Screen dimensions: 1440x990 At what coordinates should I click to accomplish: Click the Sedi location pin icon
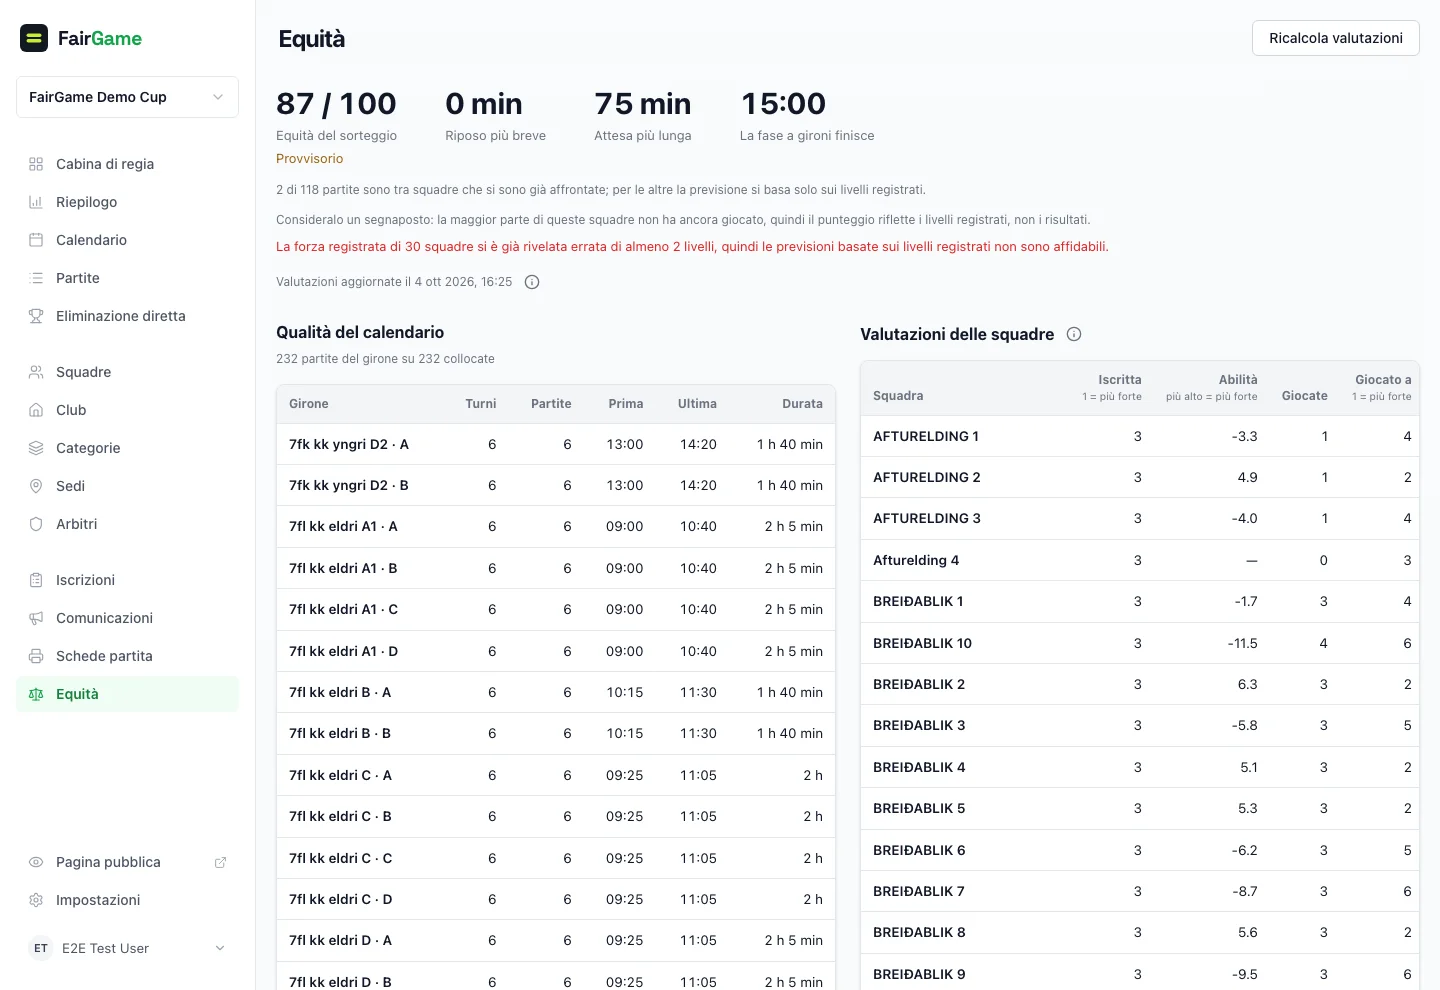pos(36,486)
